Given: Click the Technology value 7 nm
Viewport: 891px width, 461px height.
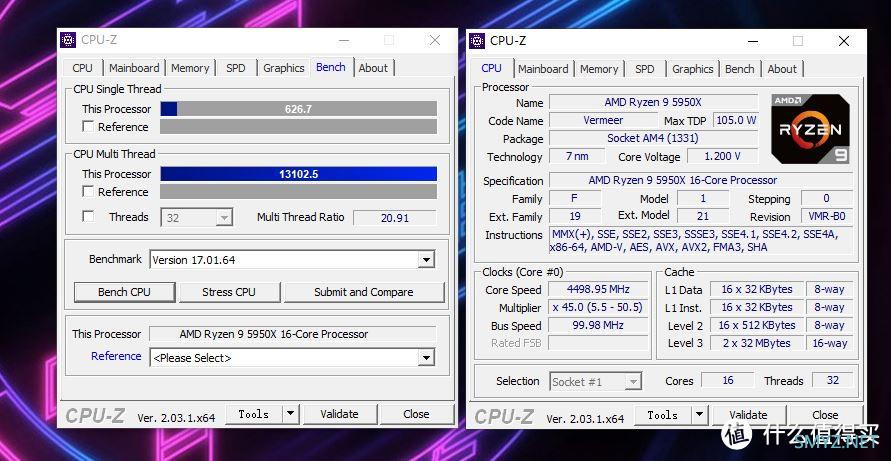Looking at the screenshot, I should [577, 156].
